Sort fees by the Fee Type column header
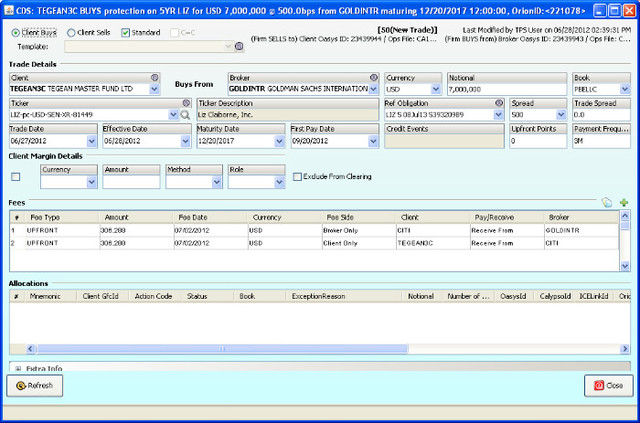640x423 pixels. coord(62,217)
